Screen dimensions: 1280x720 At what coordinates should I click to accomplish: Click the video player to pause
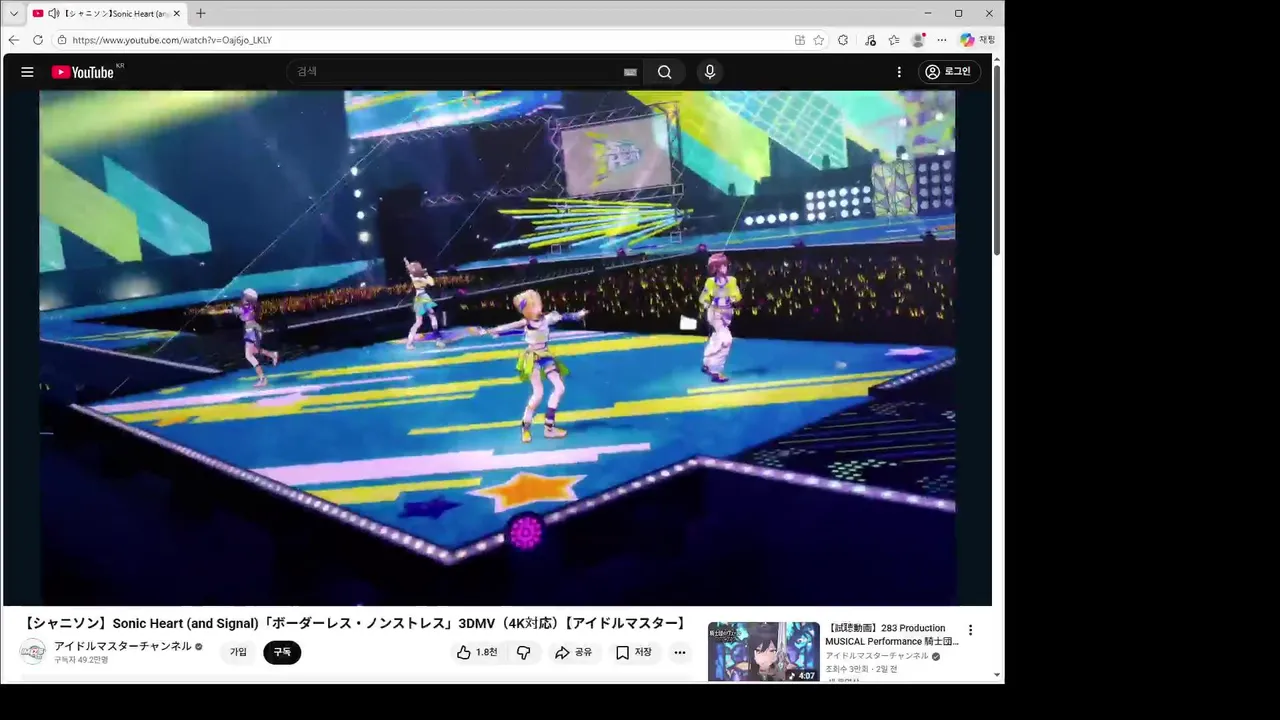coord(497,348)
